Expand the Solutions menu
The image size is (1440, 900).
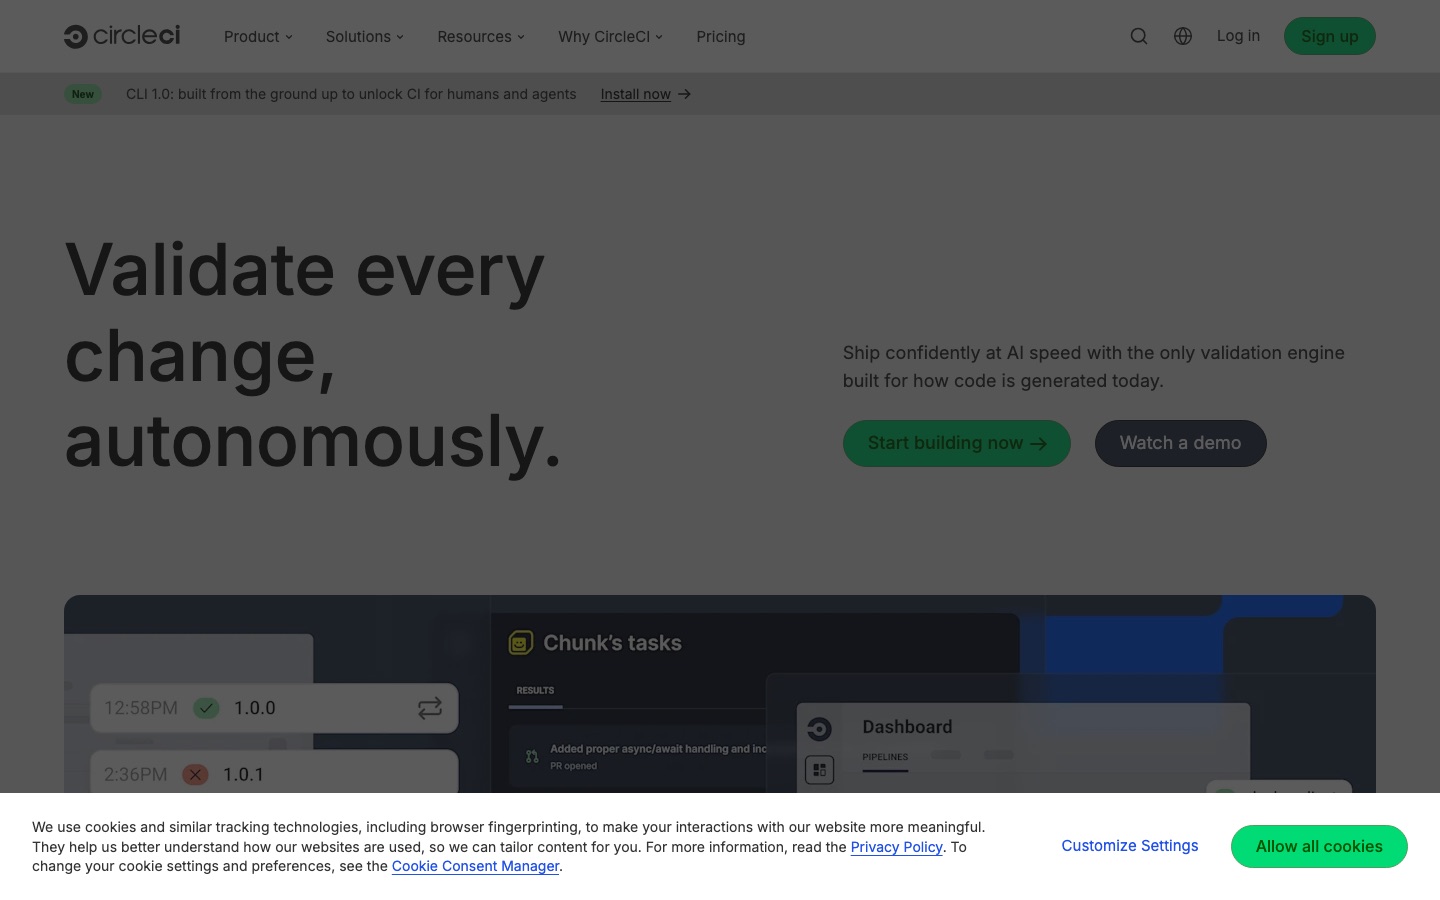tap(365, 36)
